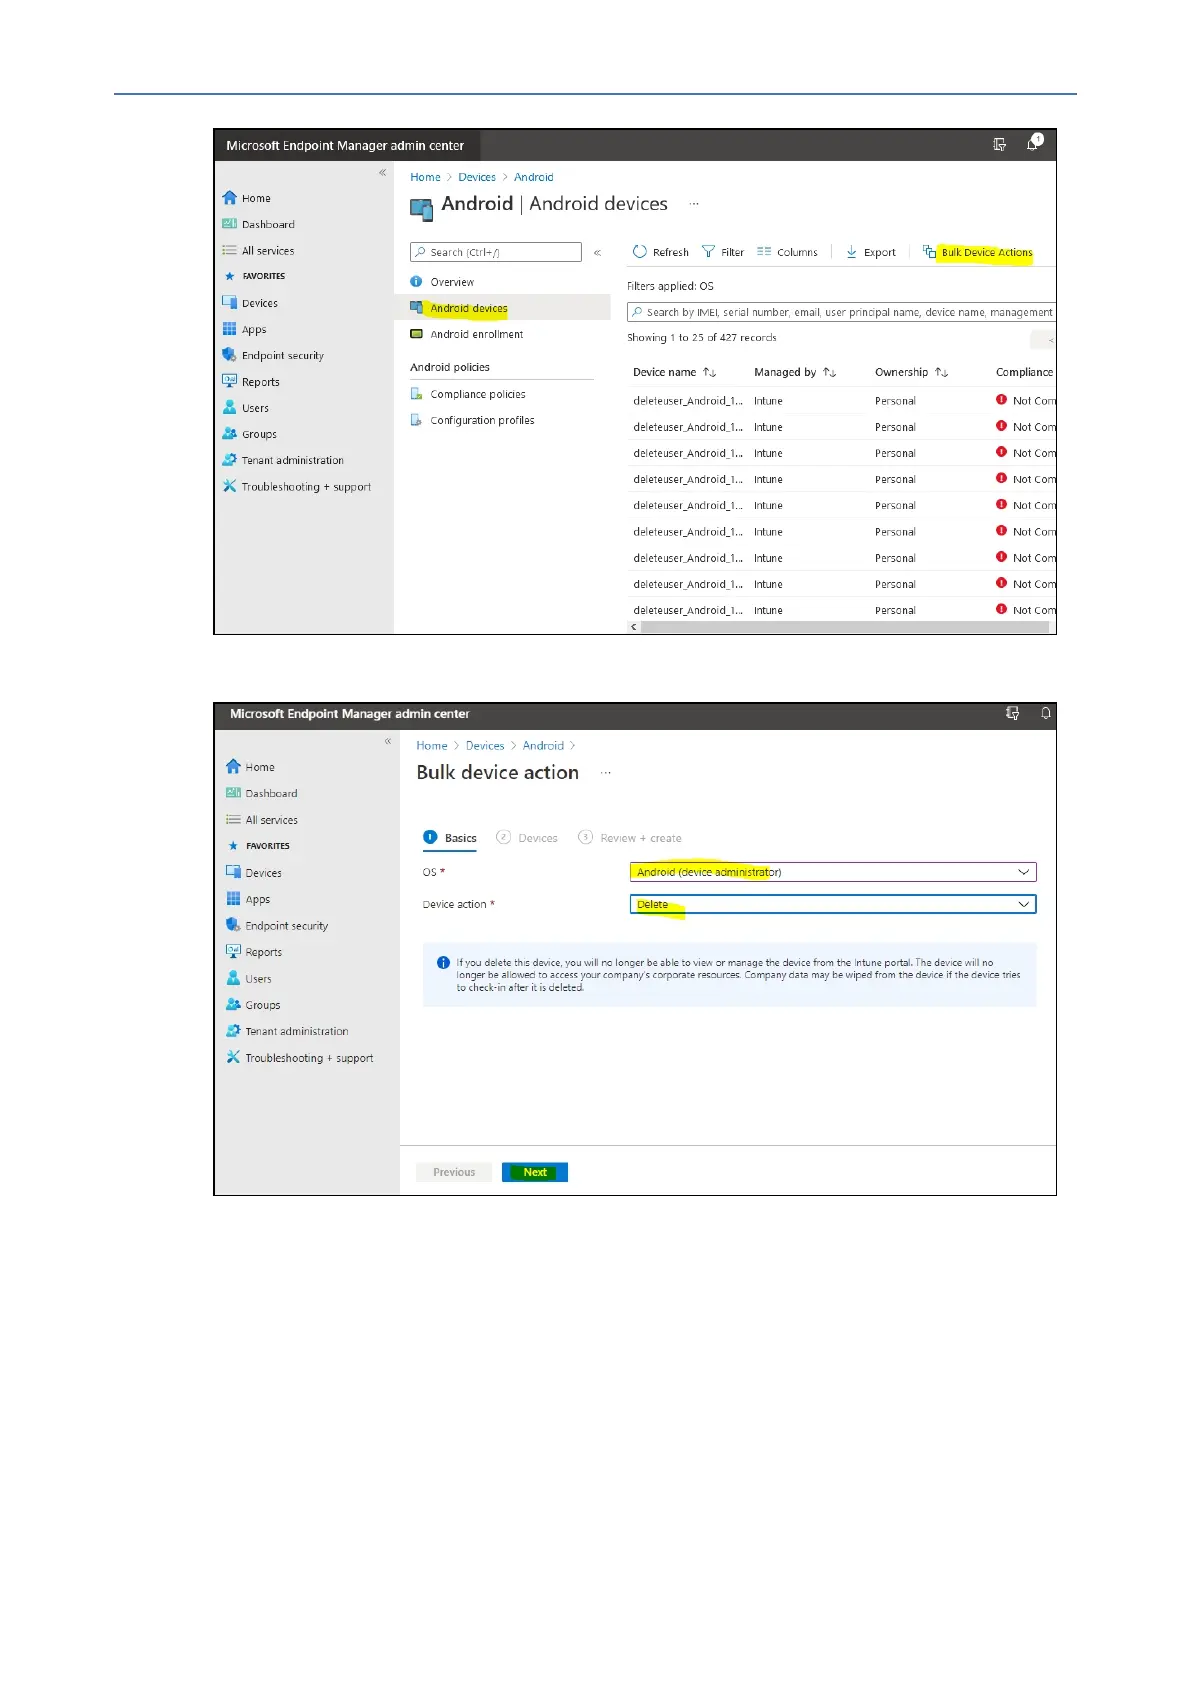
Task: Click the Devices breadcrumb link in top screenshot
Action: 477,177
